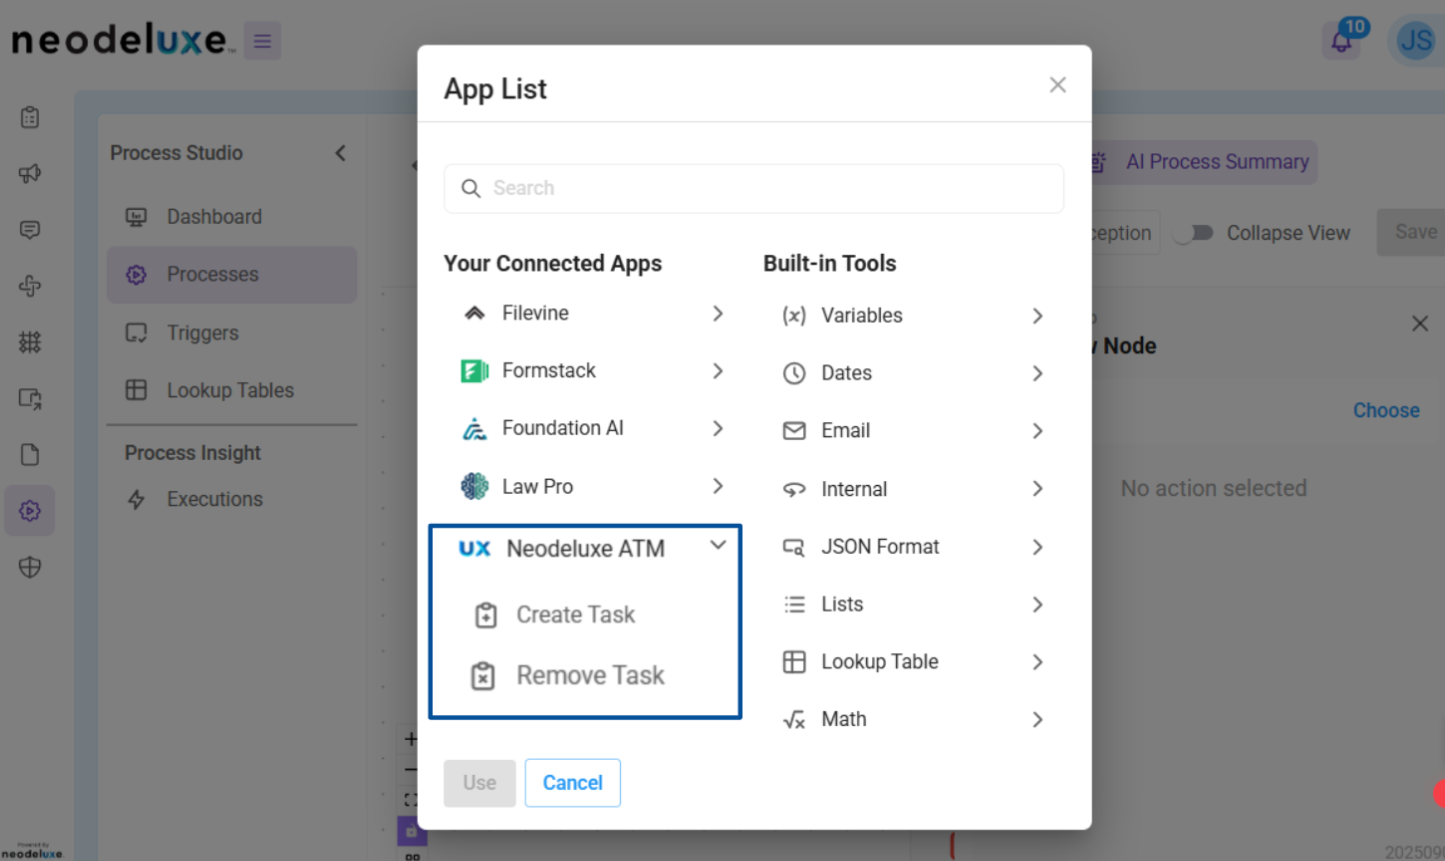This screenshot has height=861, width=1445.
Task: Open the hamburger menu next to logo
Action: [x=262, y=41]
